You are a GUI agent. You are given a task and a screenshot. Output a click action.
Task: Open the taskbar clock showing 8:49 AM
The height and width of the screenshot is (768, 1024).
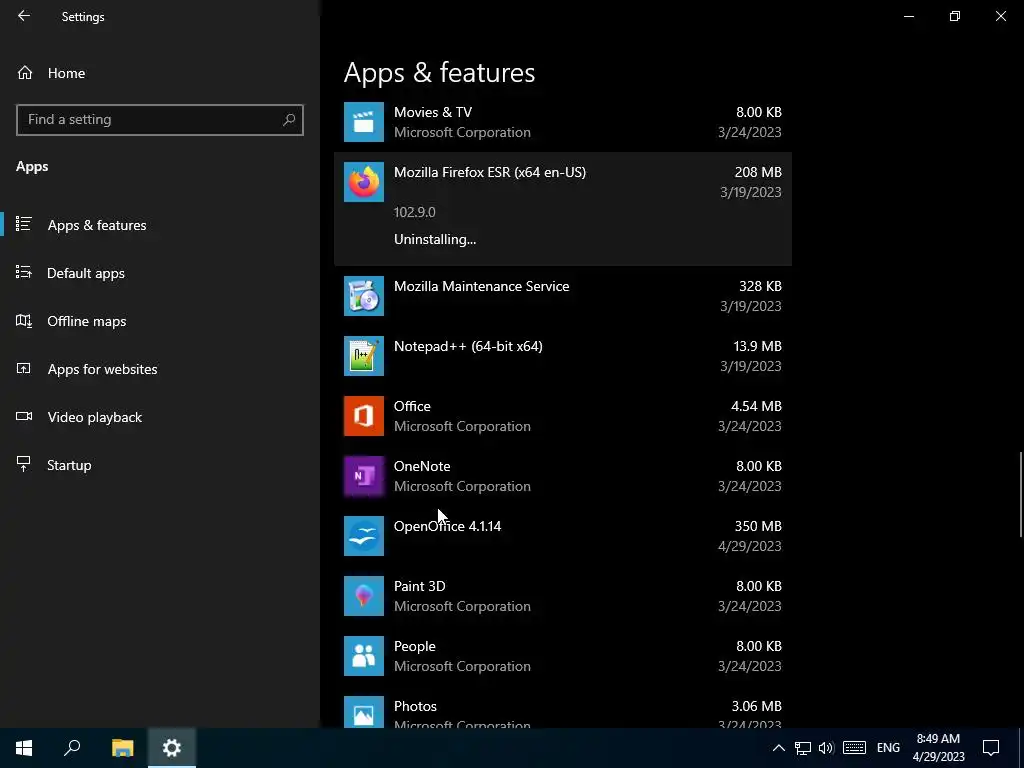coord(938,748)
